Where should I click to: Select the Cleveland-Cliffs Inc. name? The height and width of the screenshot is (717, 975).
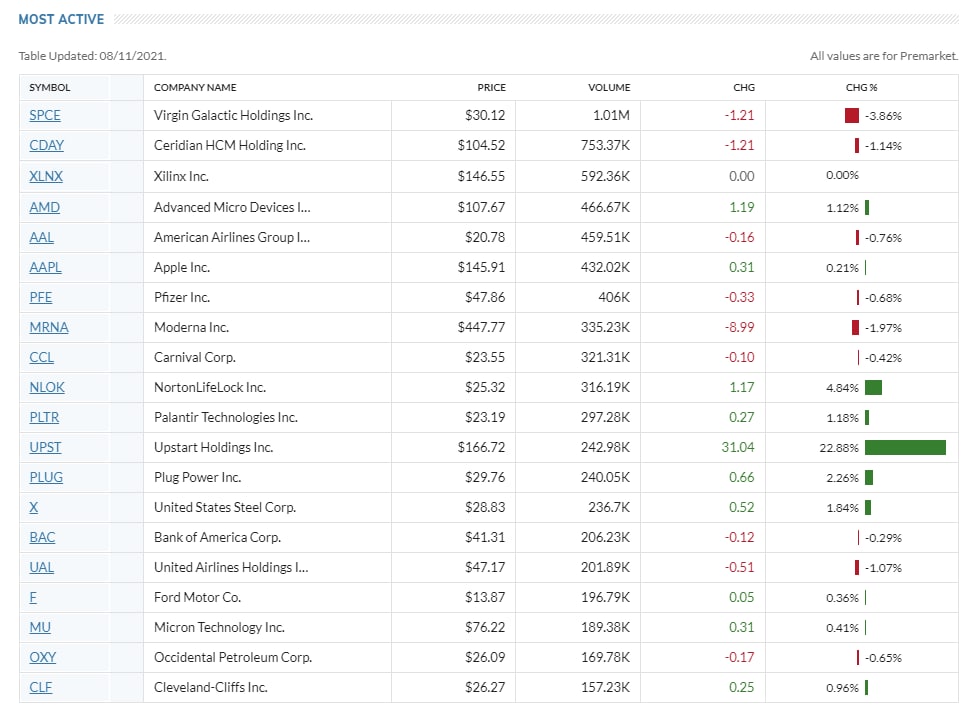coord(211,688)
